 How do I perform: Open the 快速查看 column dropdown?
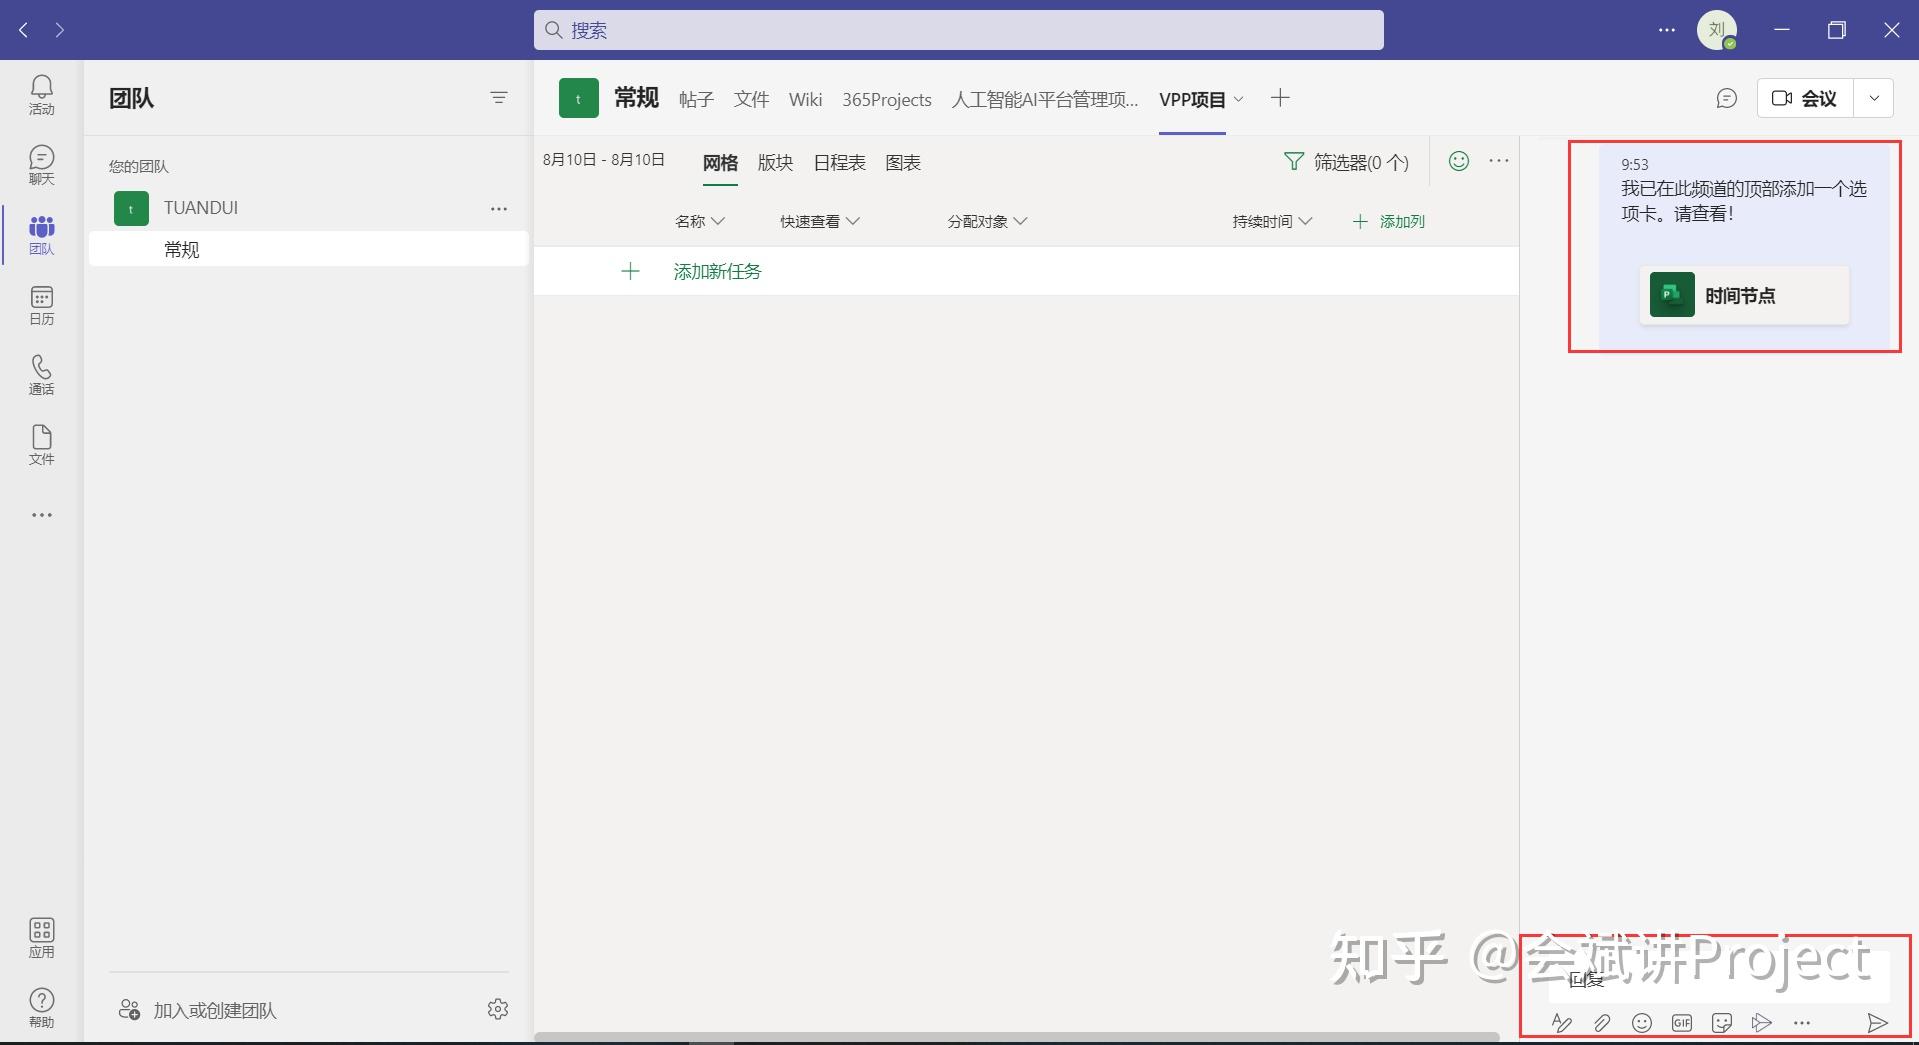[x=820, y=221]
